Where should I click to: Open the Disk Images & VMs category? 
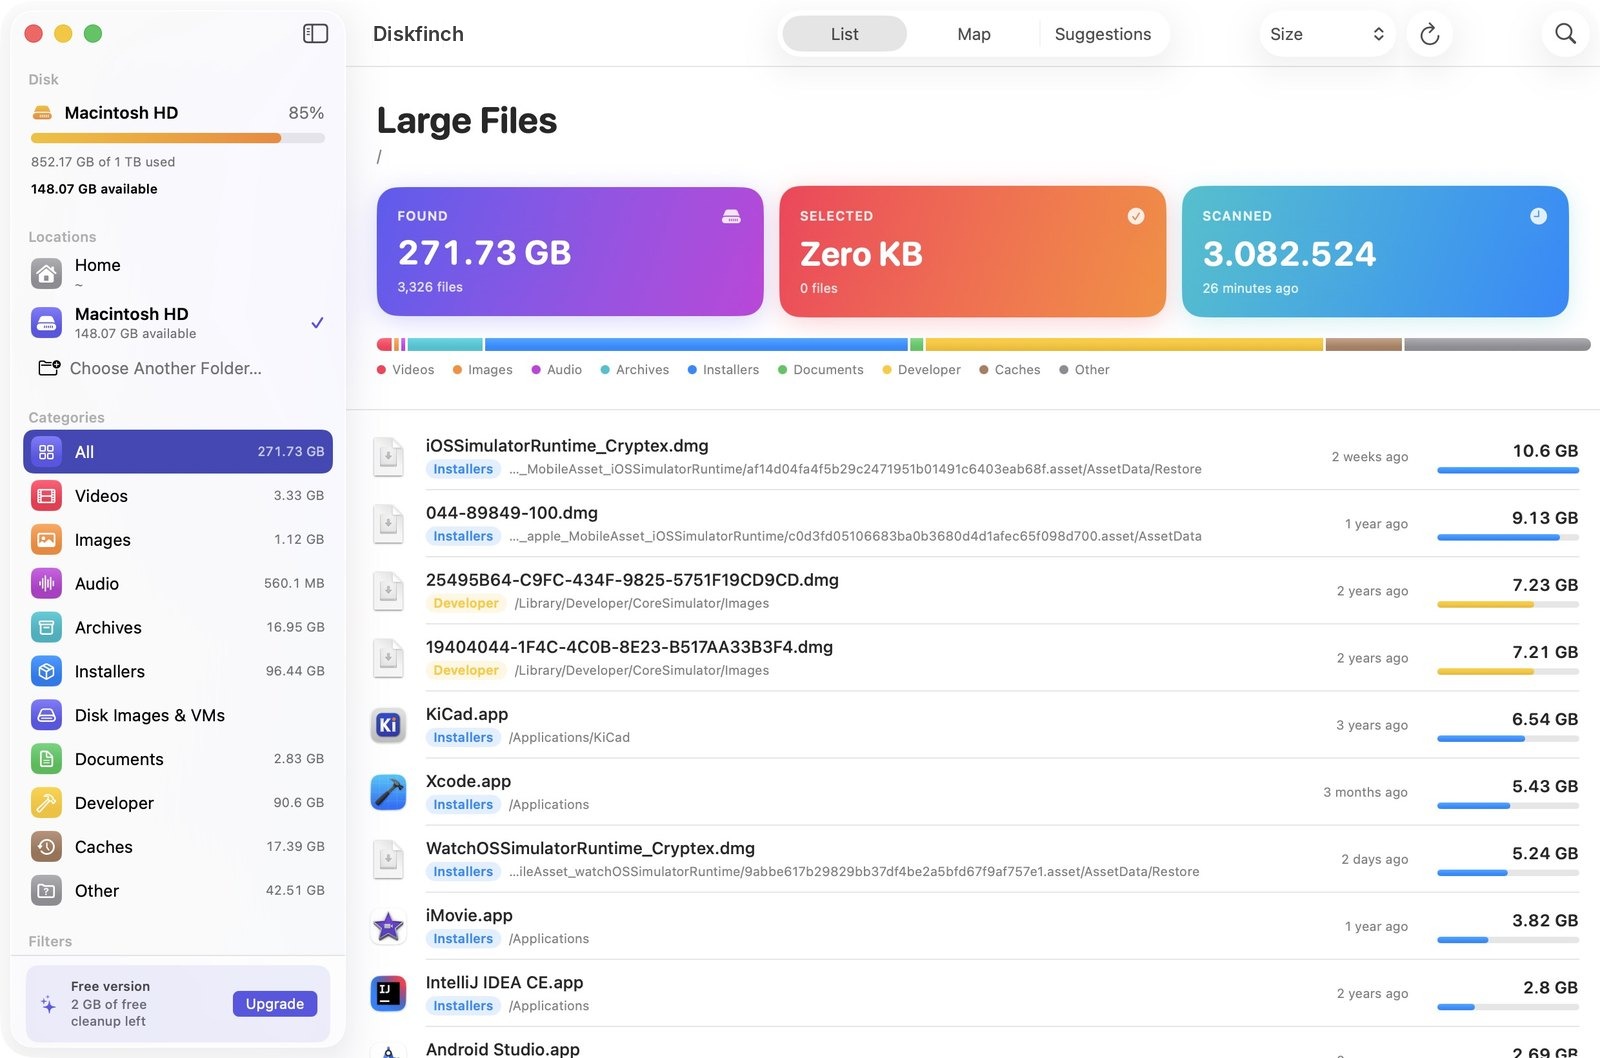point(178,715)
